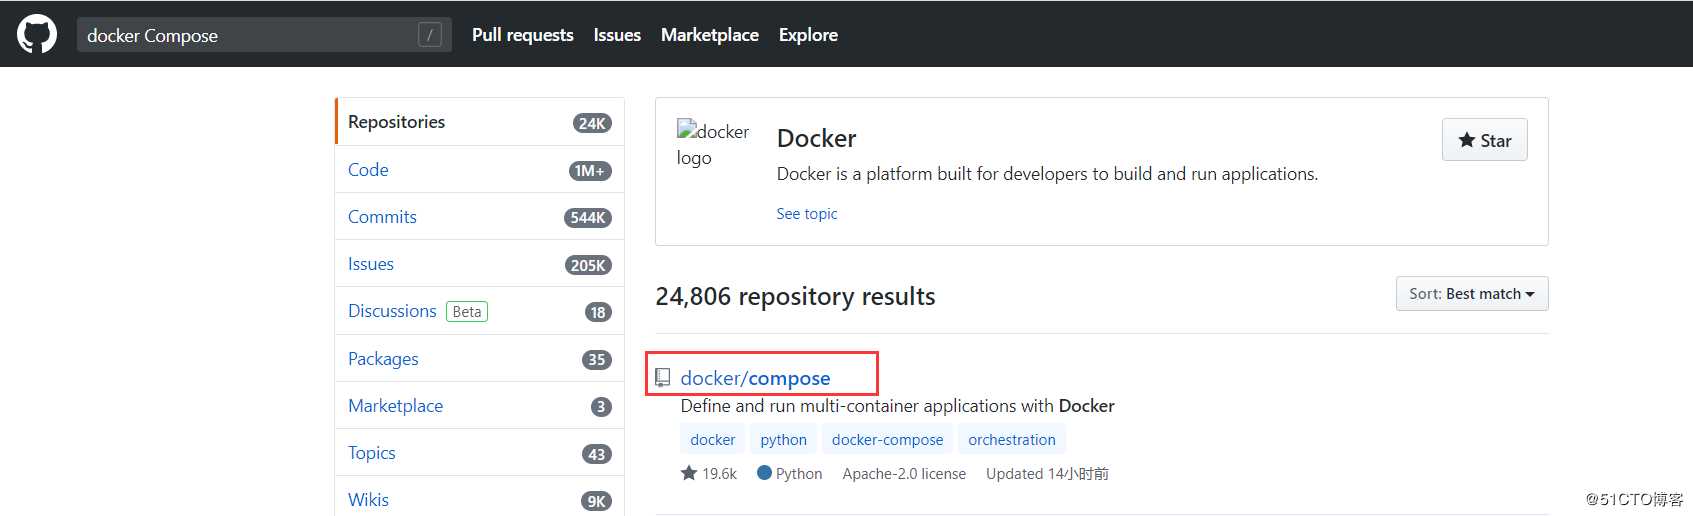
Task: Show the Commits search results
Action: 382,217
